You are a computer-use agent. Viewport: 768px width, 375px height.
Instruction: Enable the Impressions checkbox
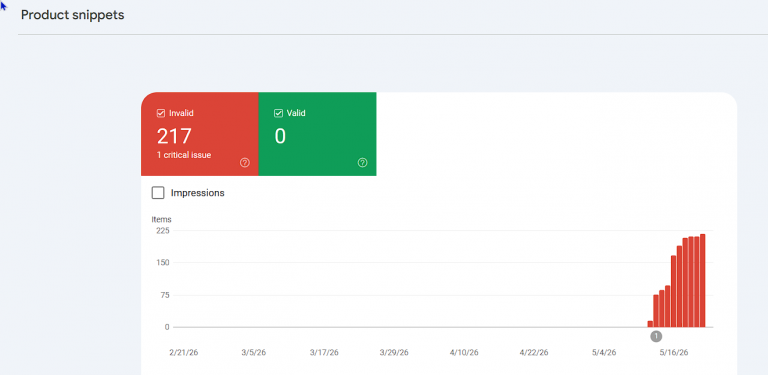(x=158, y=193)
